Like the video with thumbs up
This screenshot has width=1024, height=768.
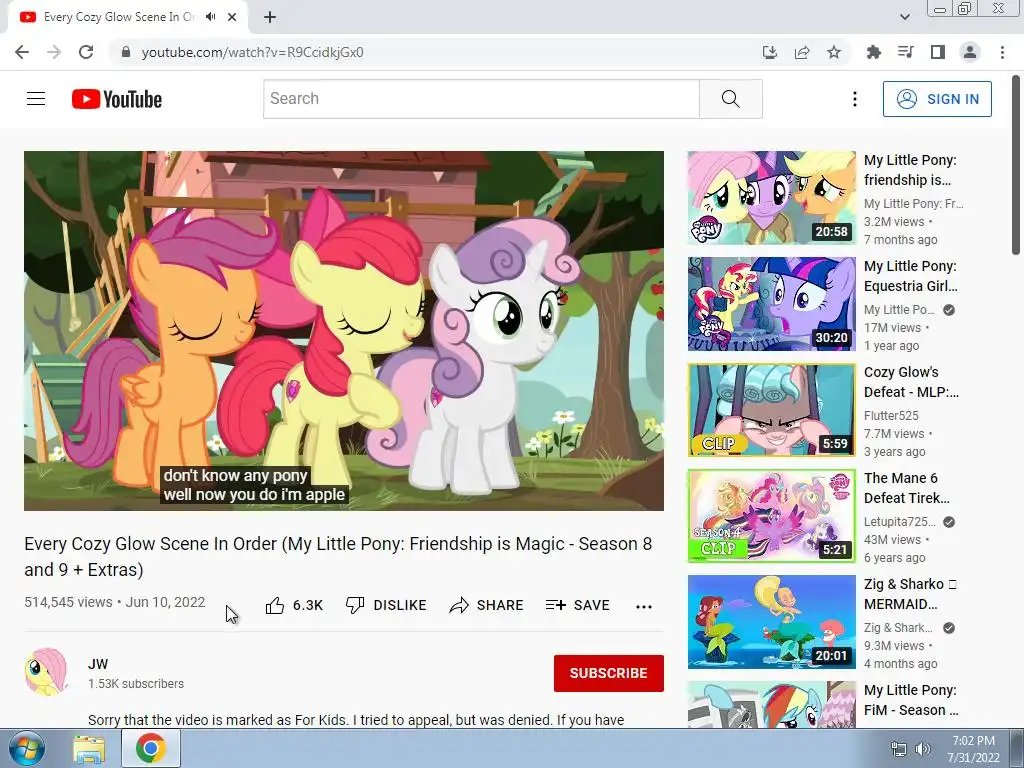(x=294, y=605)
